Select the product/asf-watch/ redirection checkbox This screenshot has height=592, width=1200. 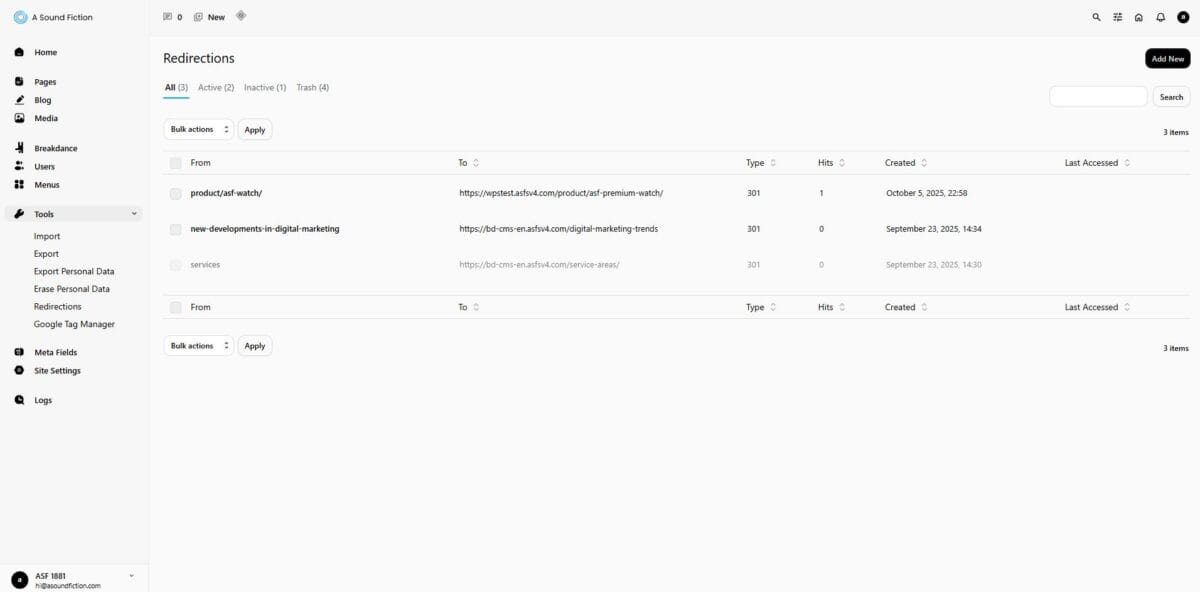pyautogui.click(x=176, y=193)
